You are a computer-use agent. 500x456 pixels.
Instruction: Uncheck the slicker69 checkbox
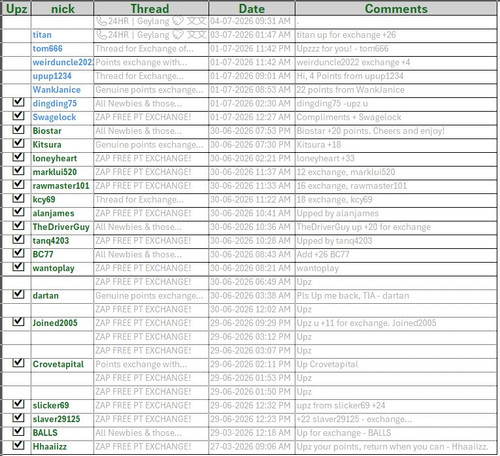pos(18,404)
